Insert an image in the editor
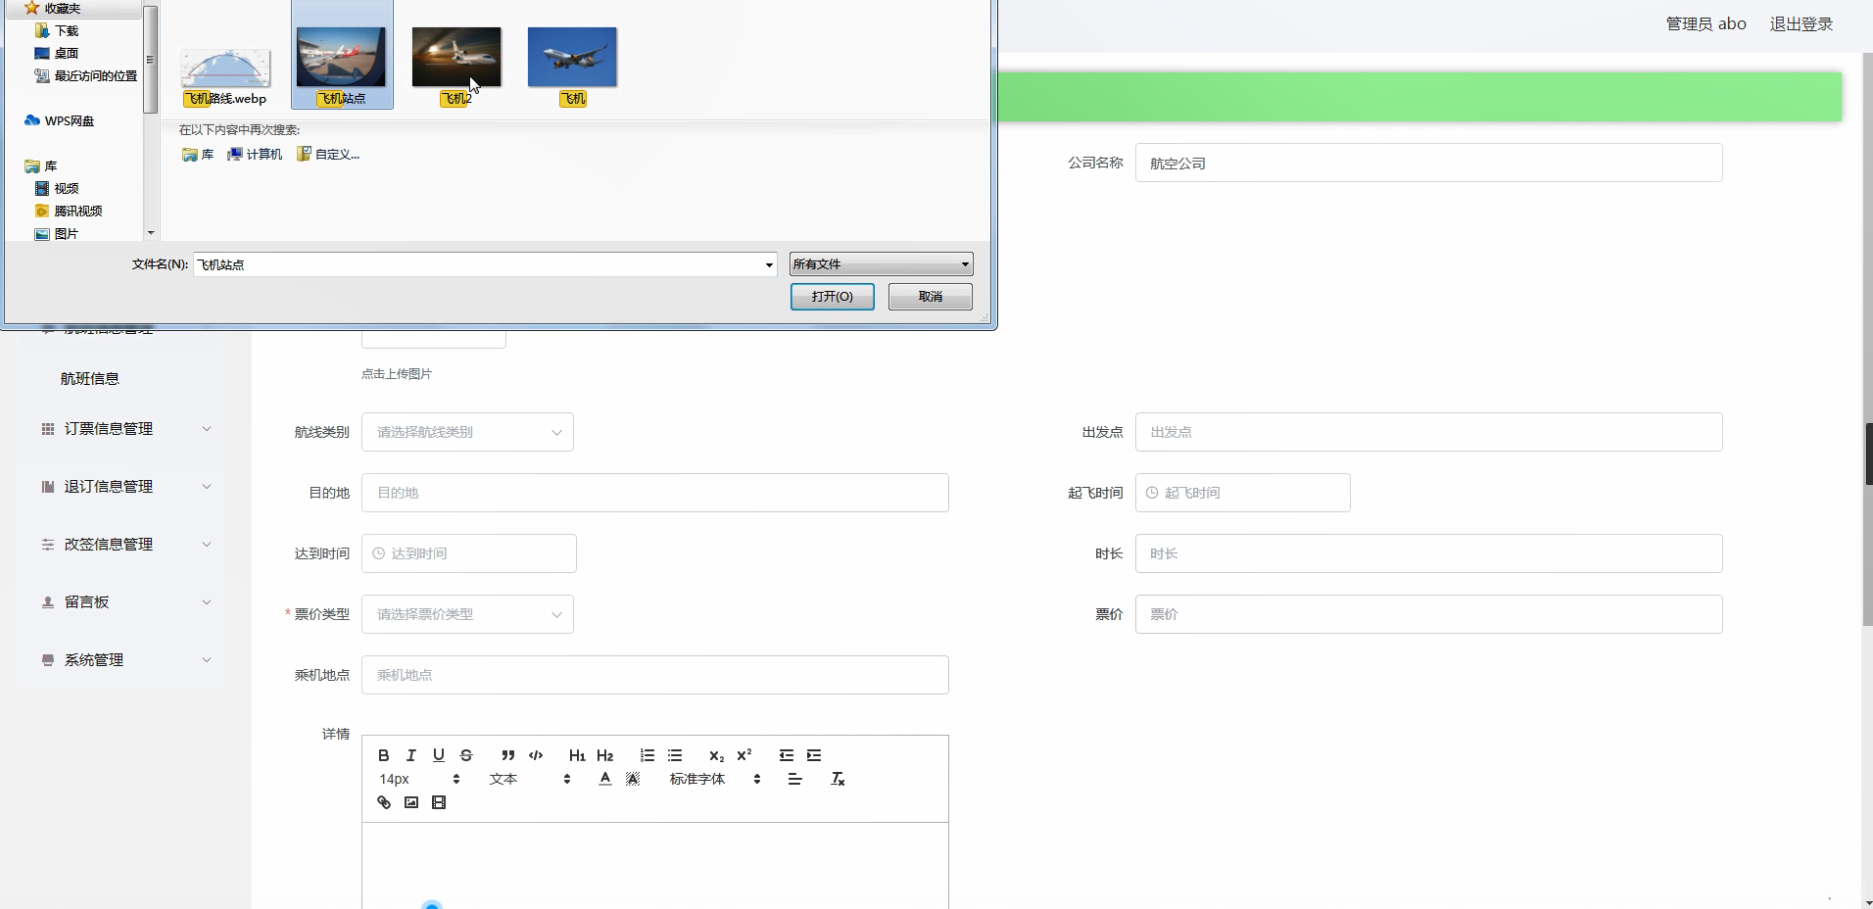Image resolution: width=1873 pixels, height=909 pixels. coord(411,803)
